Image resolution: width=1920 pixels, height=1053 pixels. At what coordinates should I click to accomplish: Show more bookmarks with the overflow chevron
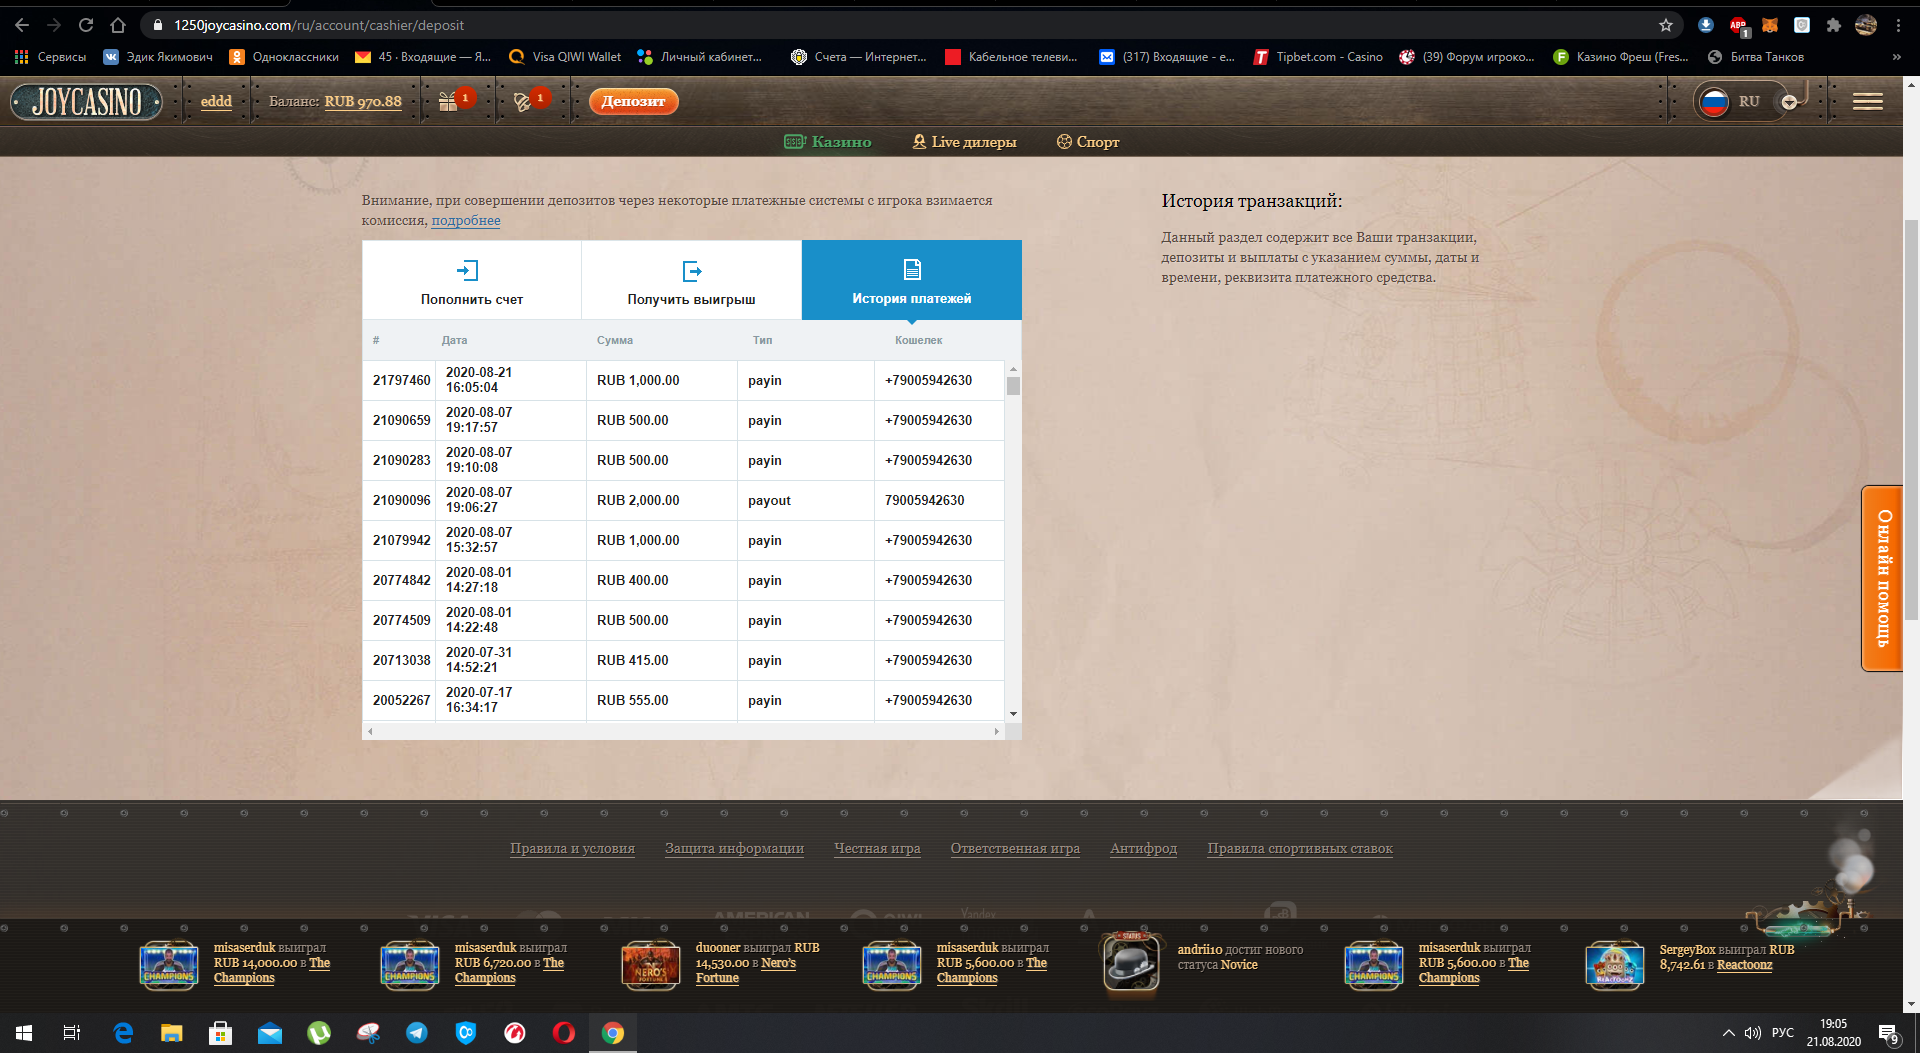click(1896, 57)
